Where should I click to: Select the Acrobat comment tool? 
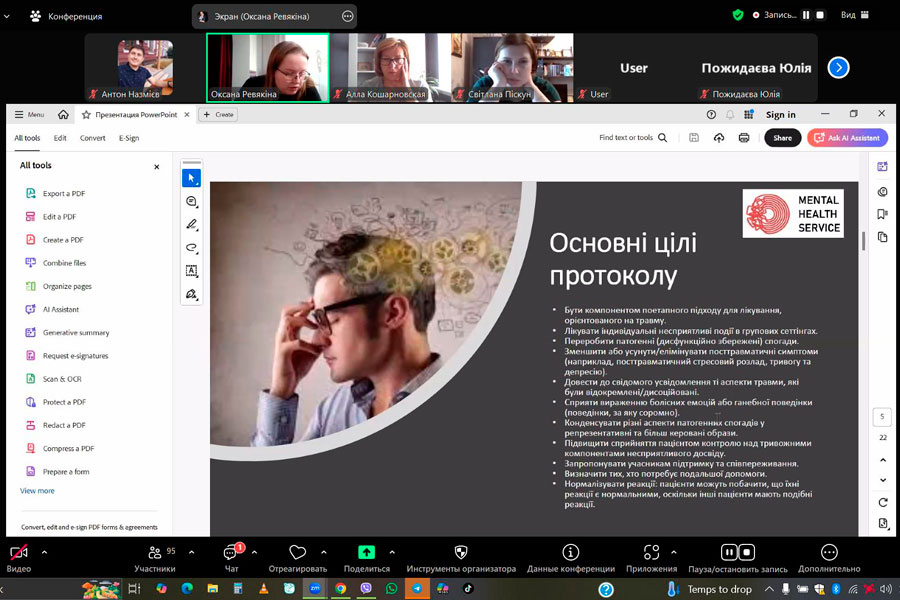point(191,201)
